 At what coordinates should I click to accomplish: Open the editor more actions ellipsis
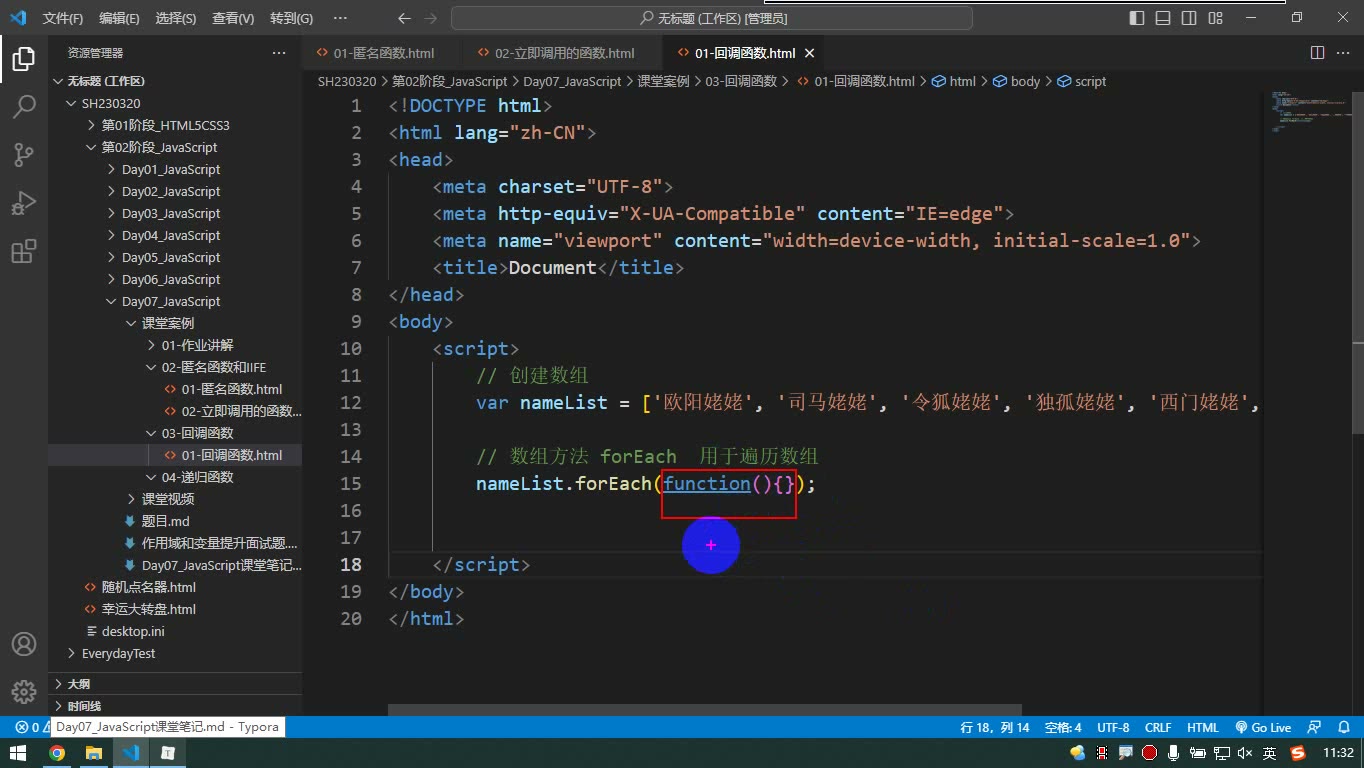(1343, 53)
